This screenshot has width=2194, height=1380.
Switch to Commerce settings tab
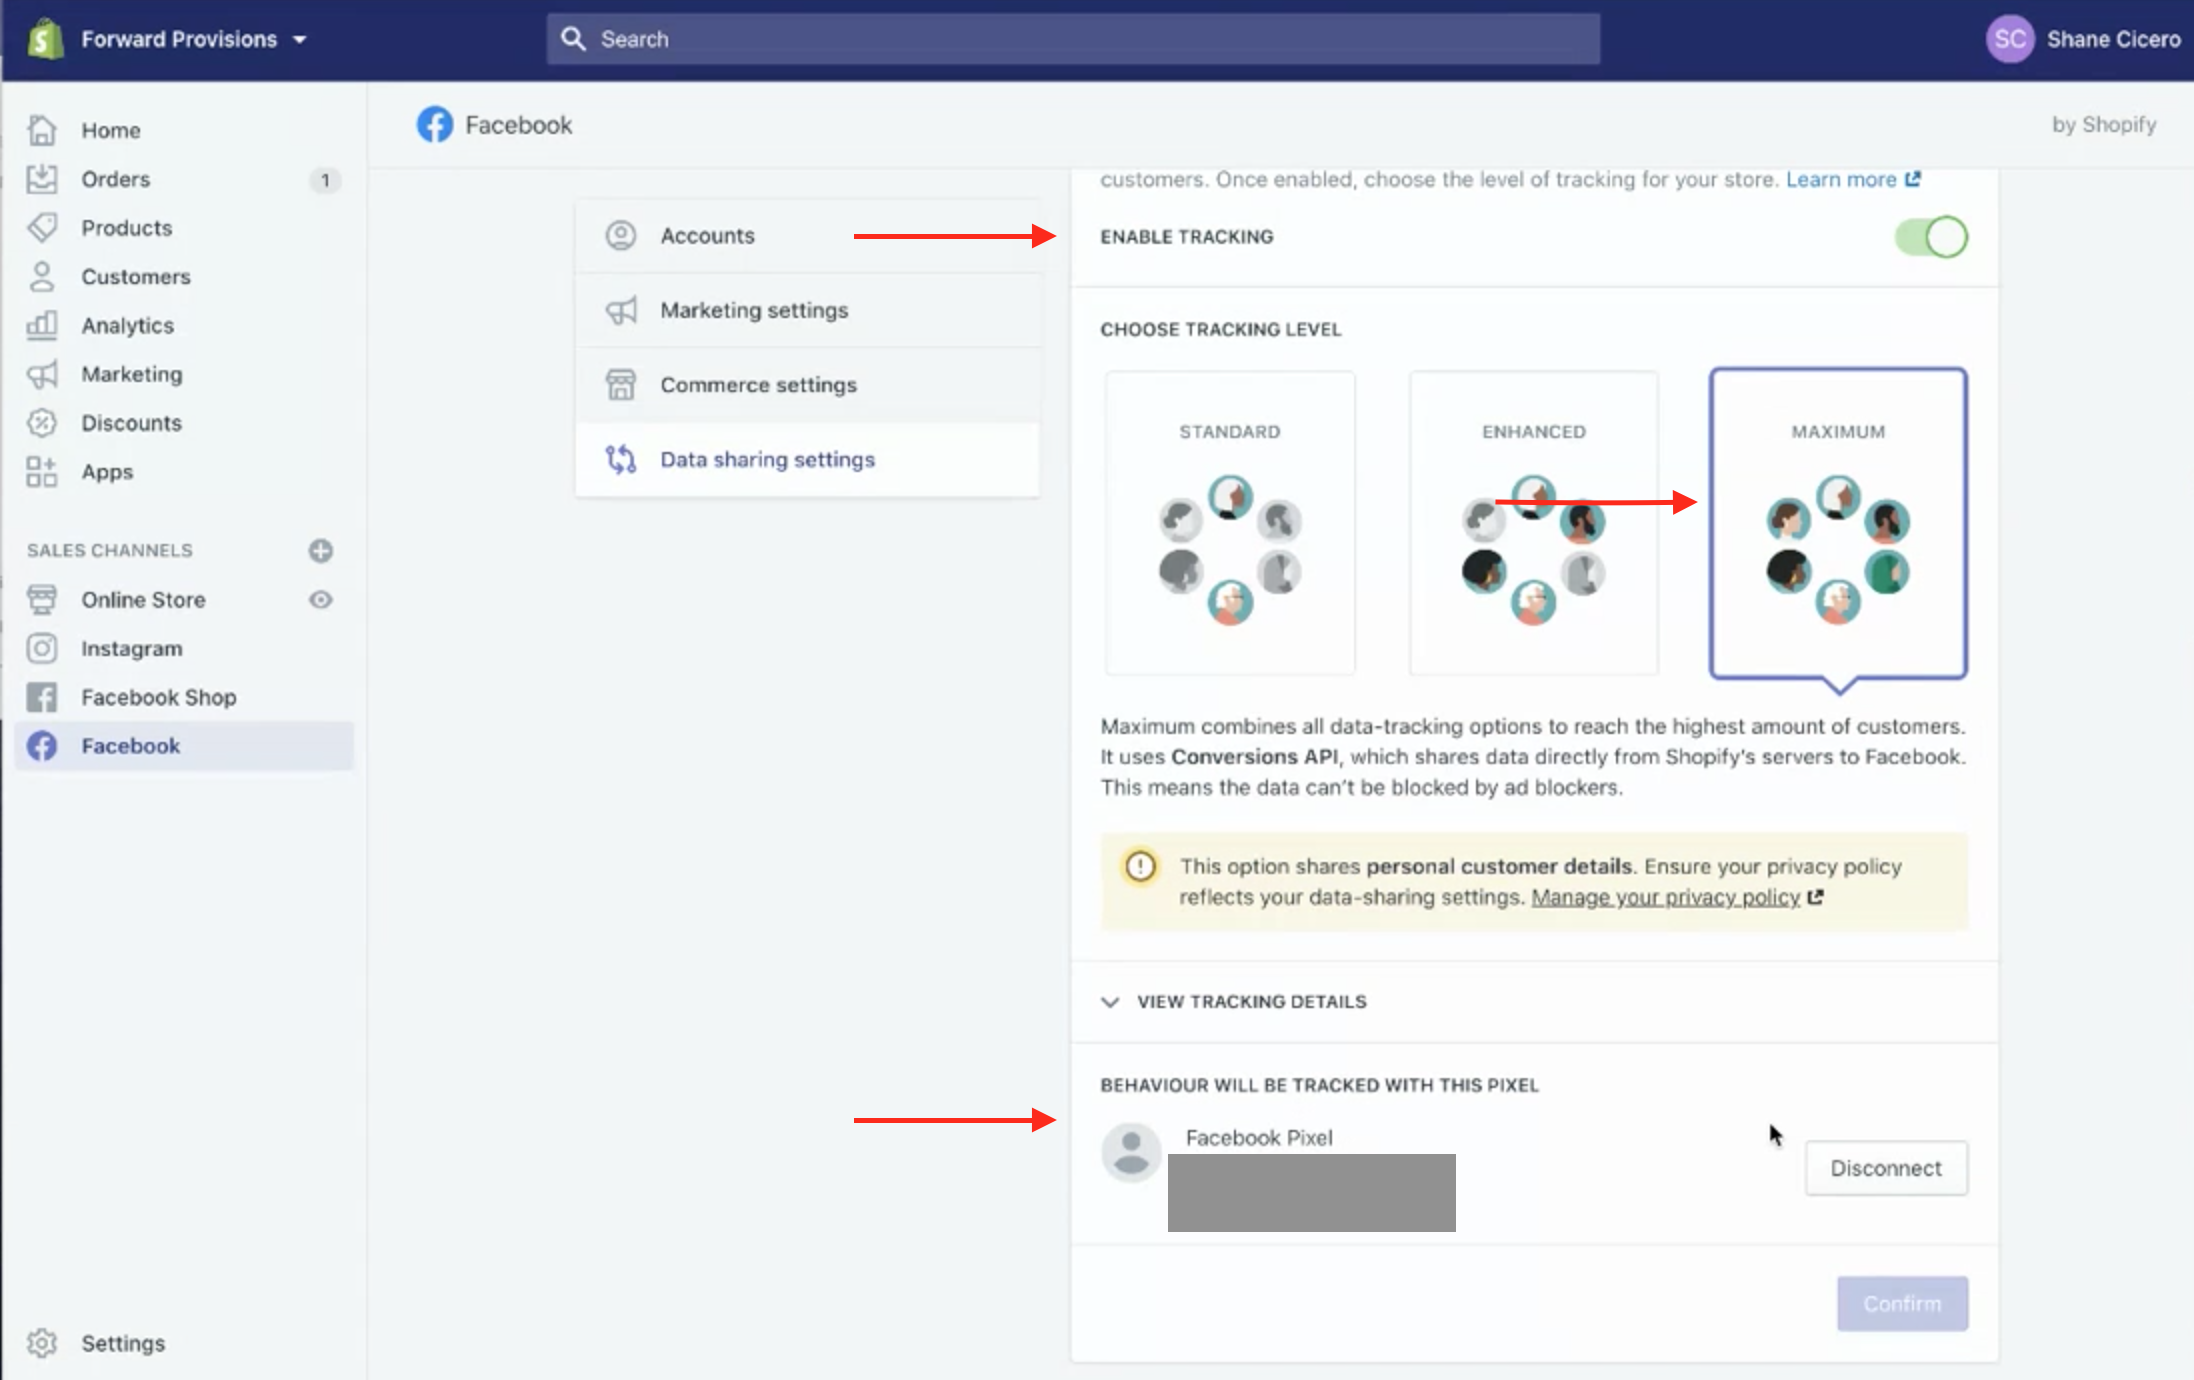(807, 385)
